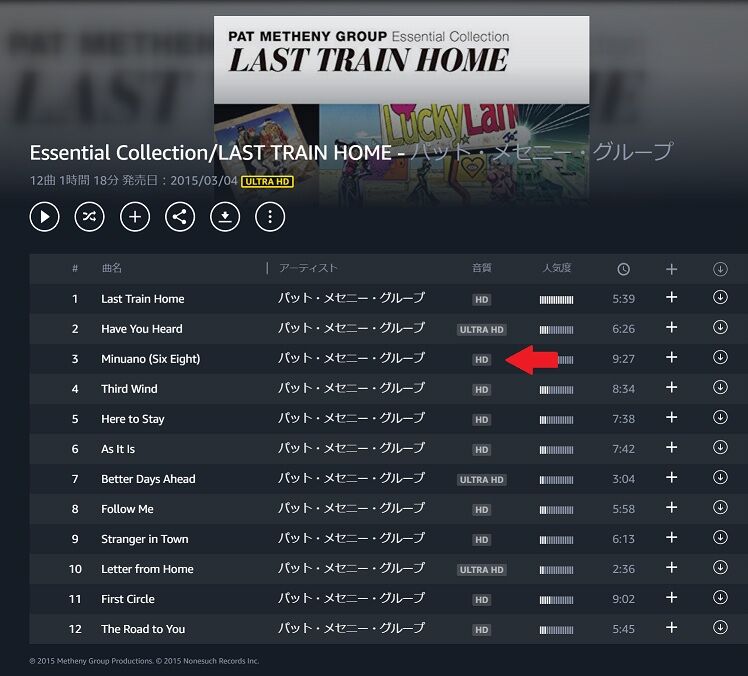Sort by duration clock column header
This screenshot has height=676, width=748.
623,270
